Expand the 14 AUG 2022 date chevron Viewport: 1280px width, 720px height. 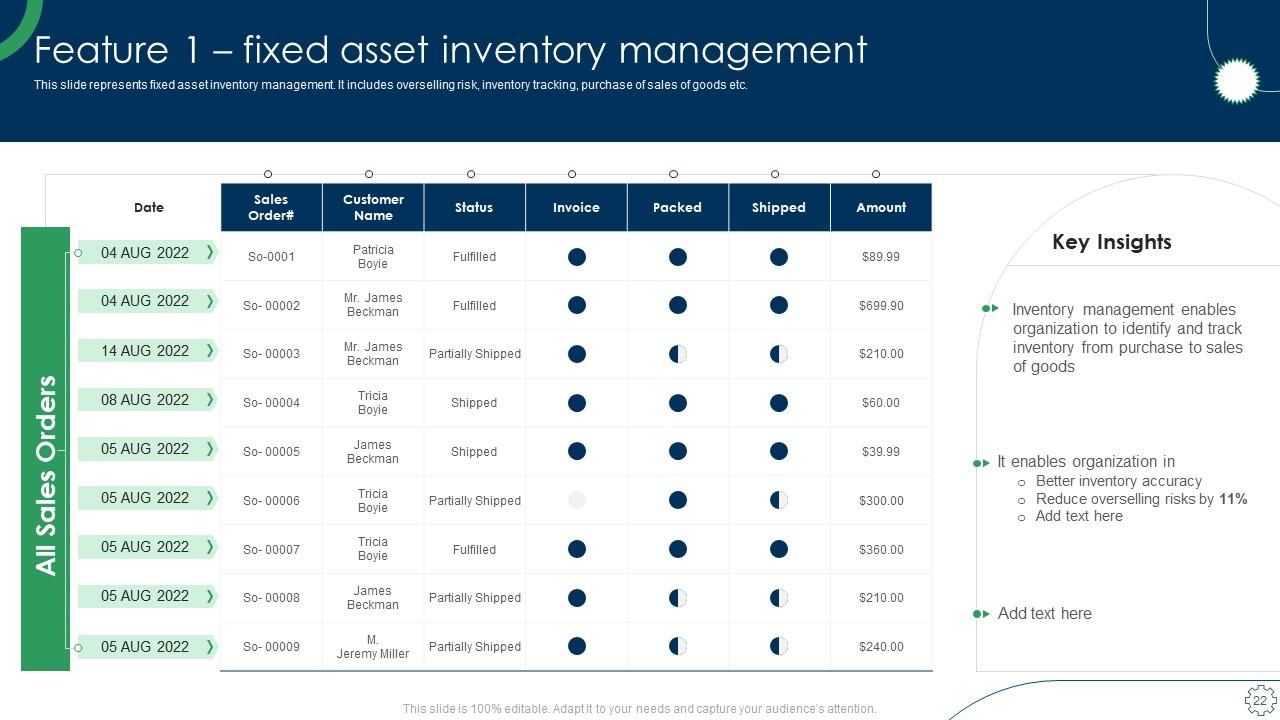point(210,350)
